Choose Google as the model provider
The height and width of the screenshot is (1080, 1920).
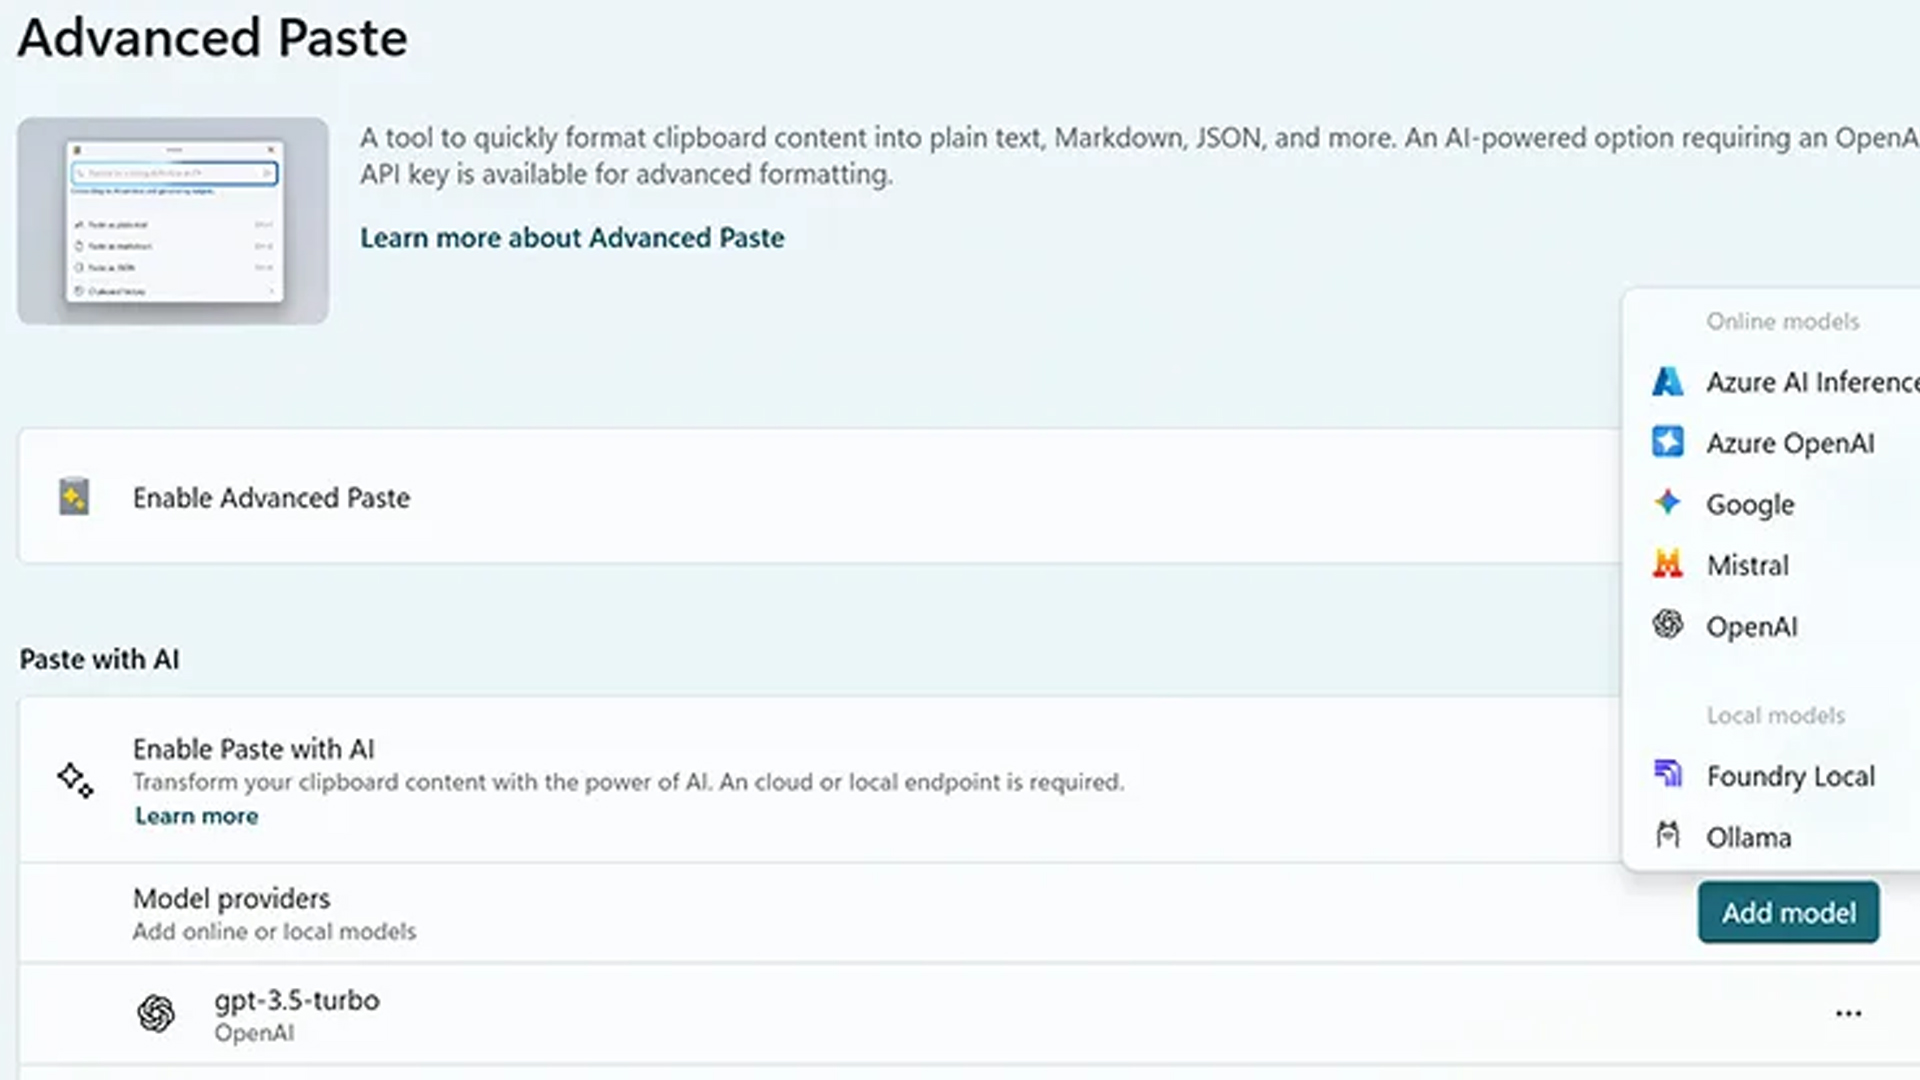tap(1749, 504)
